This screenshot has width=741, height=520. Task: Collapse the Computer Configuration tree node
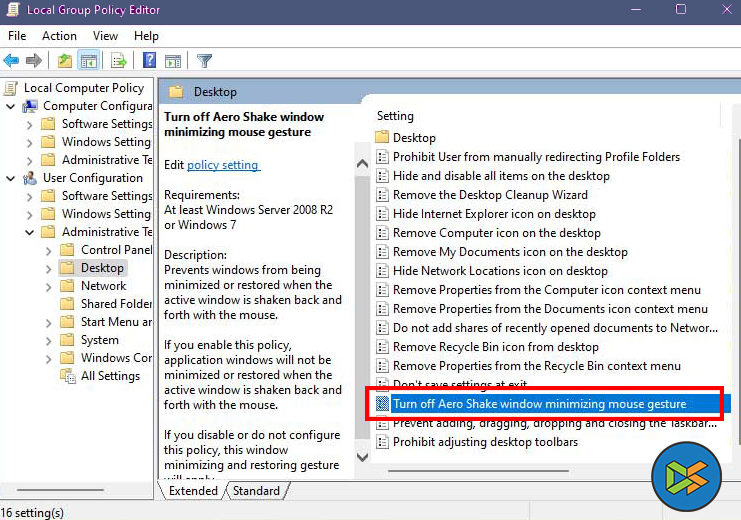click(x=11, y=106)
